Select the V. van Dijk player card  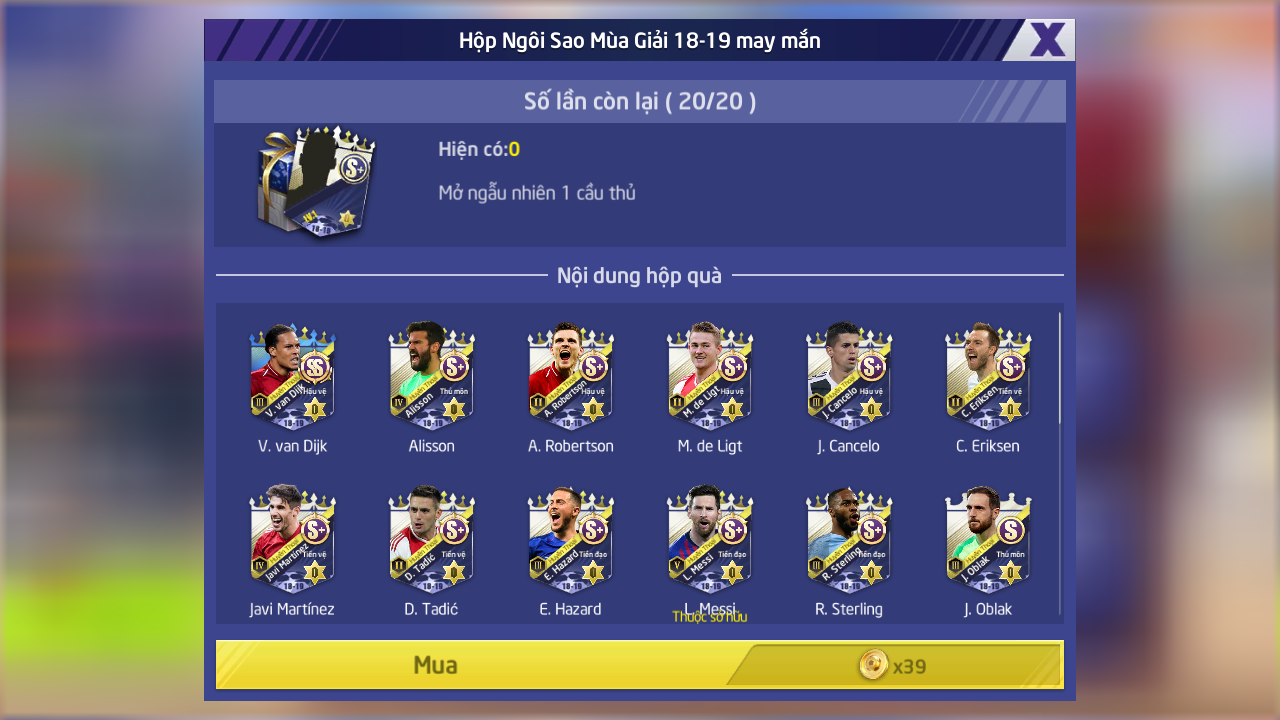(292, 376)
